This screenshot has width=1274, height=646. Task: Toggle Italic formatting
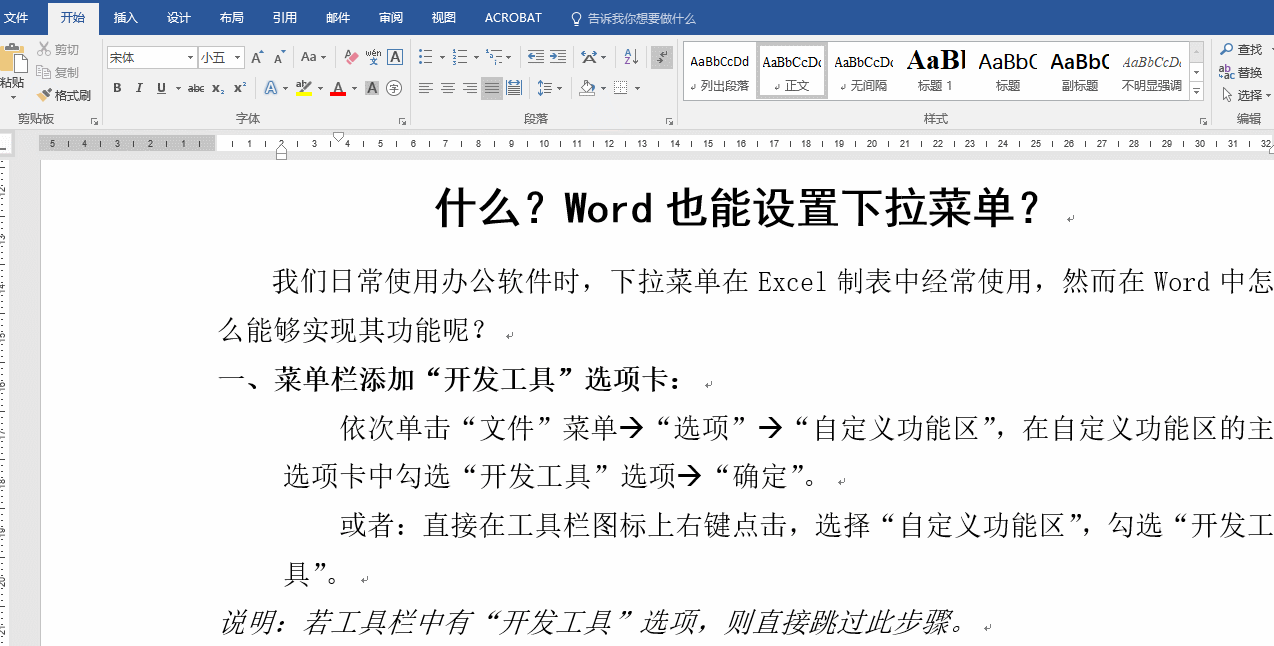pyautogui.click(x=139, y=88)
